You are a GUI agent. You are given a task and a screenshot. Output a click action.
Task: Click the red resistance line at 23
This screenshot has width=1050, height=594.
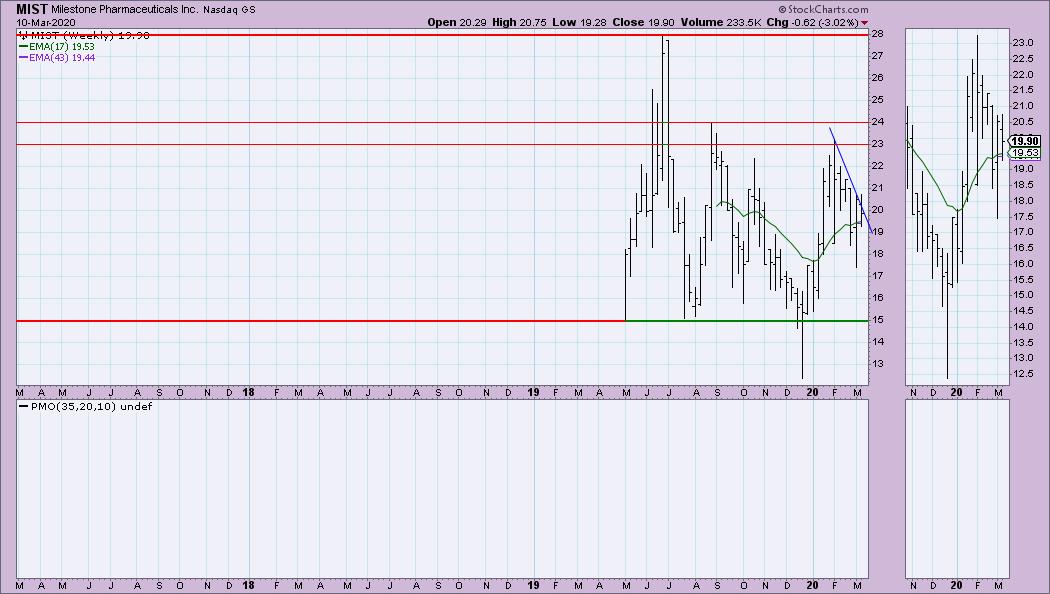click(x=442, y=145)
